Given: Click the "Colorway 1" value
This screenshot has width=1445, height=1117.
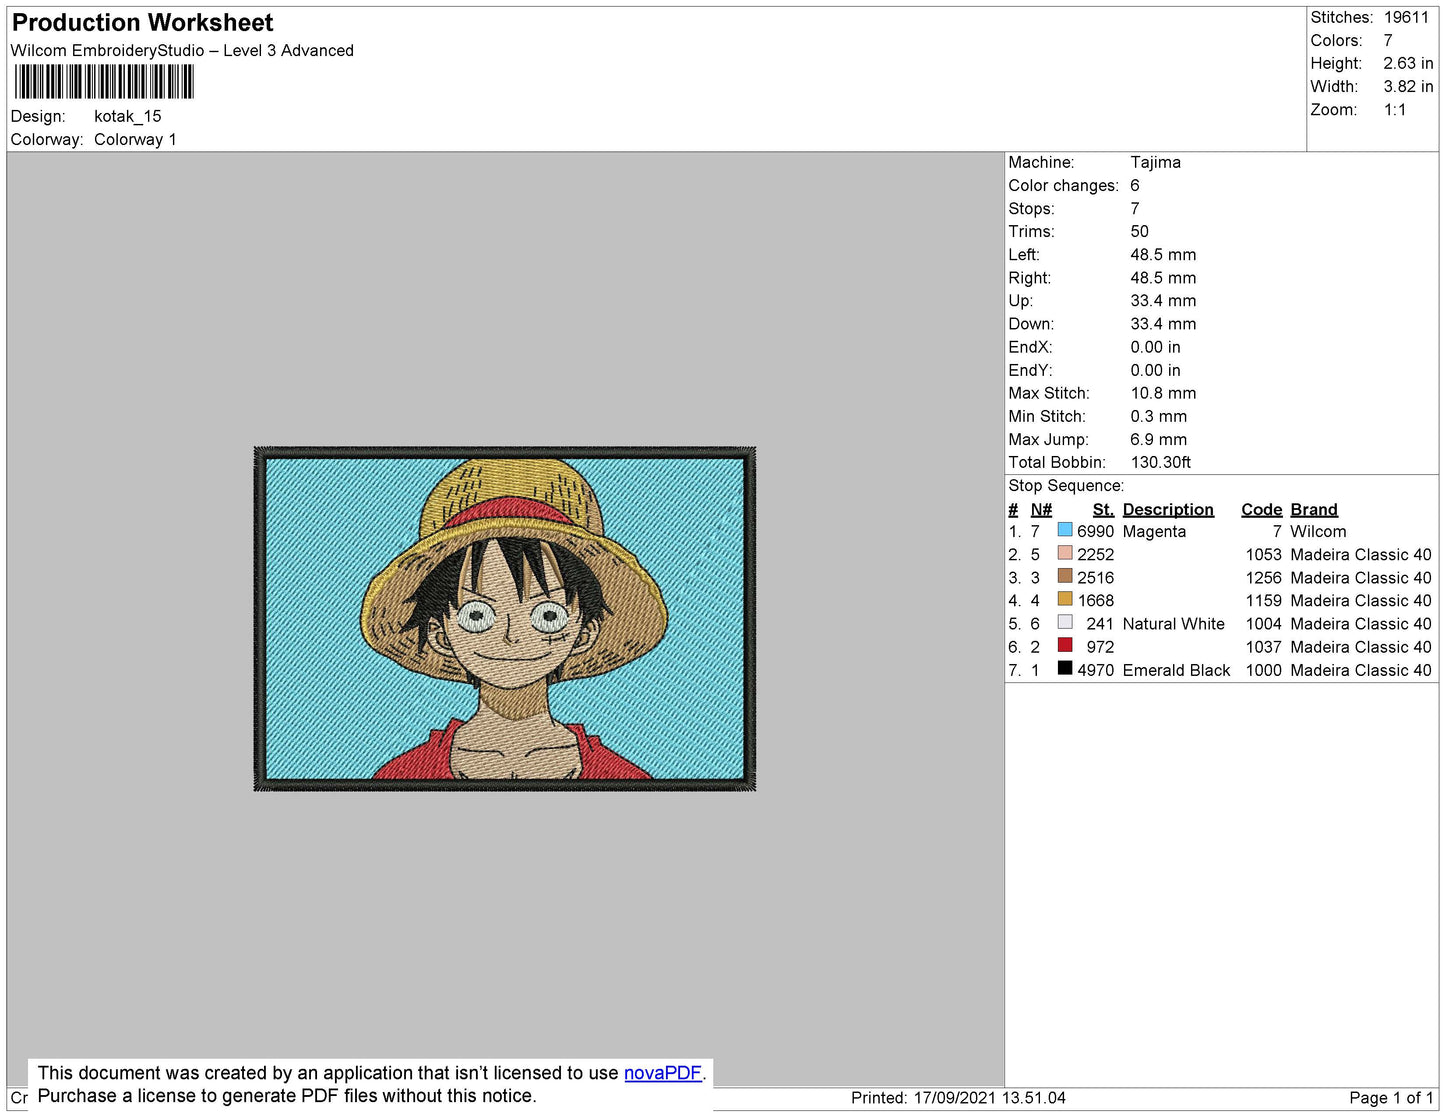Looking at the screenshot, I should coord(135,139).
